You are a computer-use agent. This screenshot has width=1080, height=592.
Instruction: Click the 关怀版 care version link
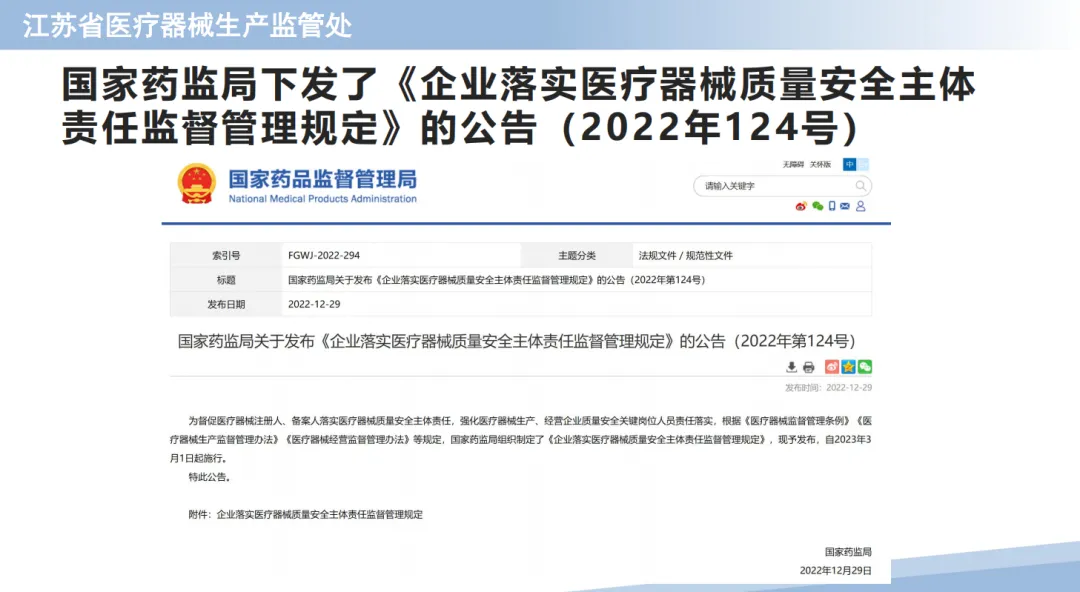[x=820, y=165]
